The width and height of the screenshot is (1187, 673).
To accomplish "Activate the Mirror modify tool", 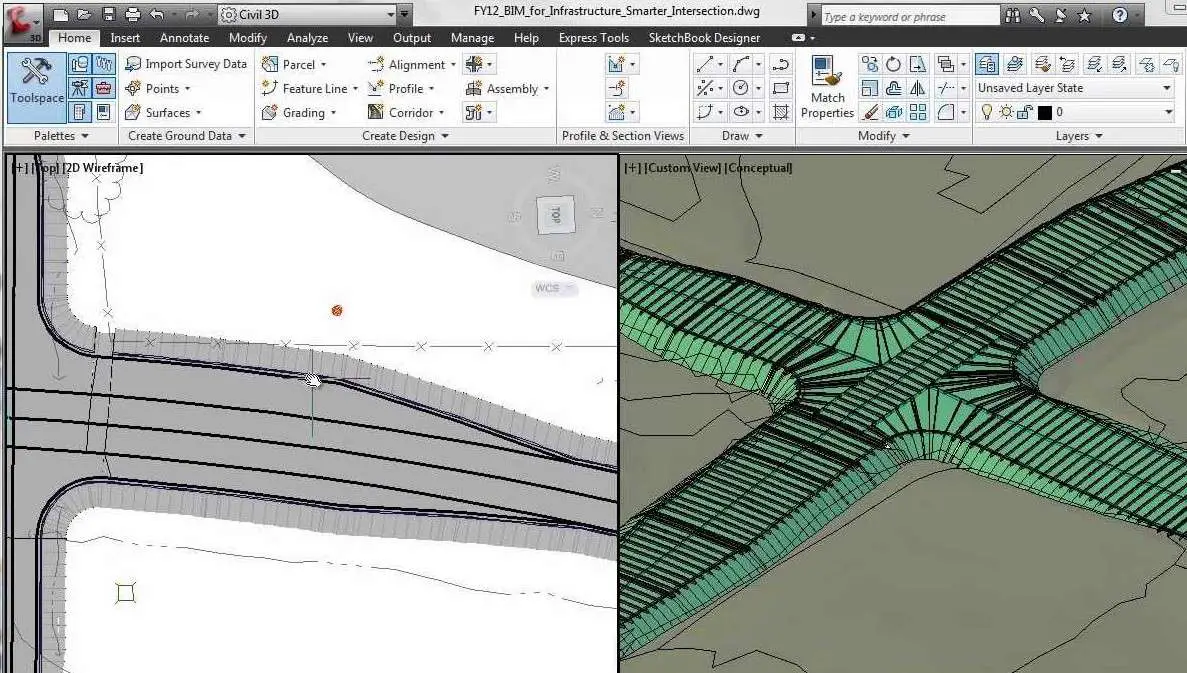I will (x=918, y=89).
